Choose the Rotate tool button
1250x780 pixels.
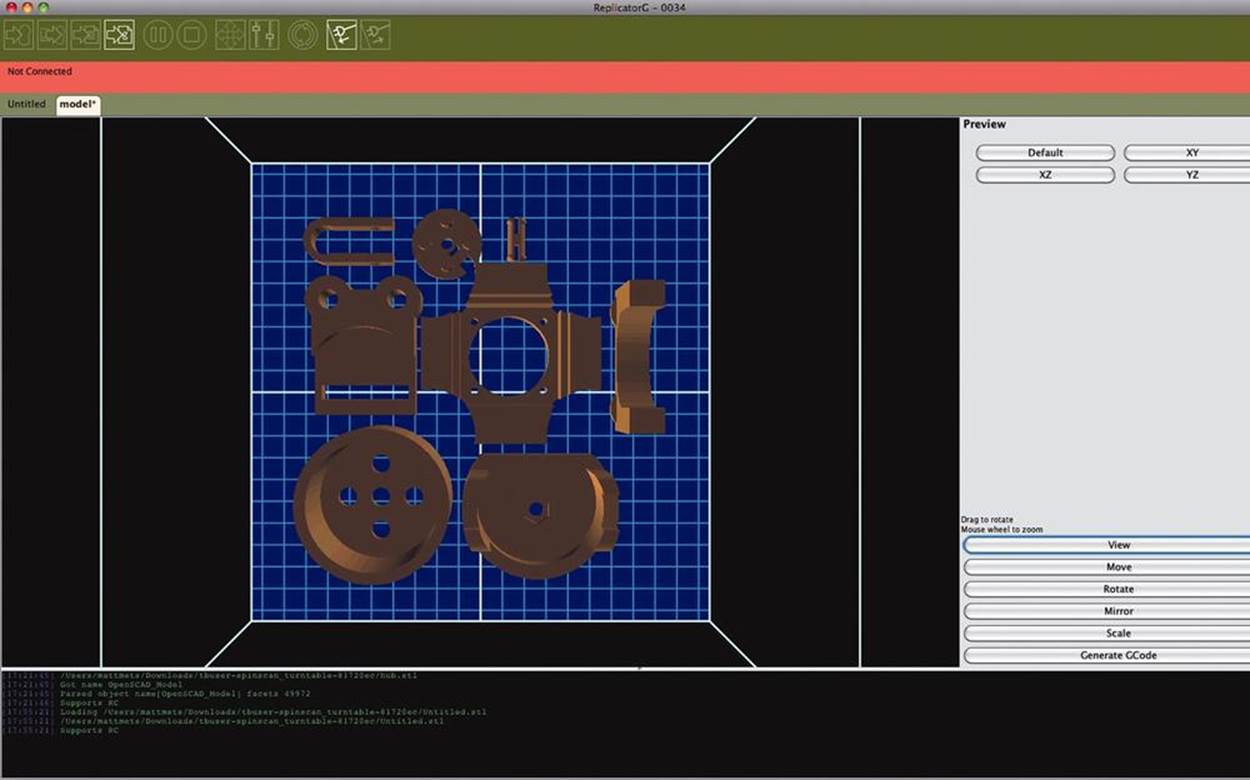[1107, 589]
